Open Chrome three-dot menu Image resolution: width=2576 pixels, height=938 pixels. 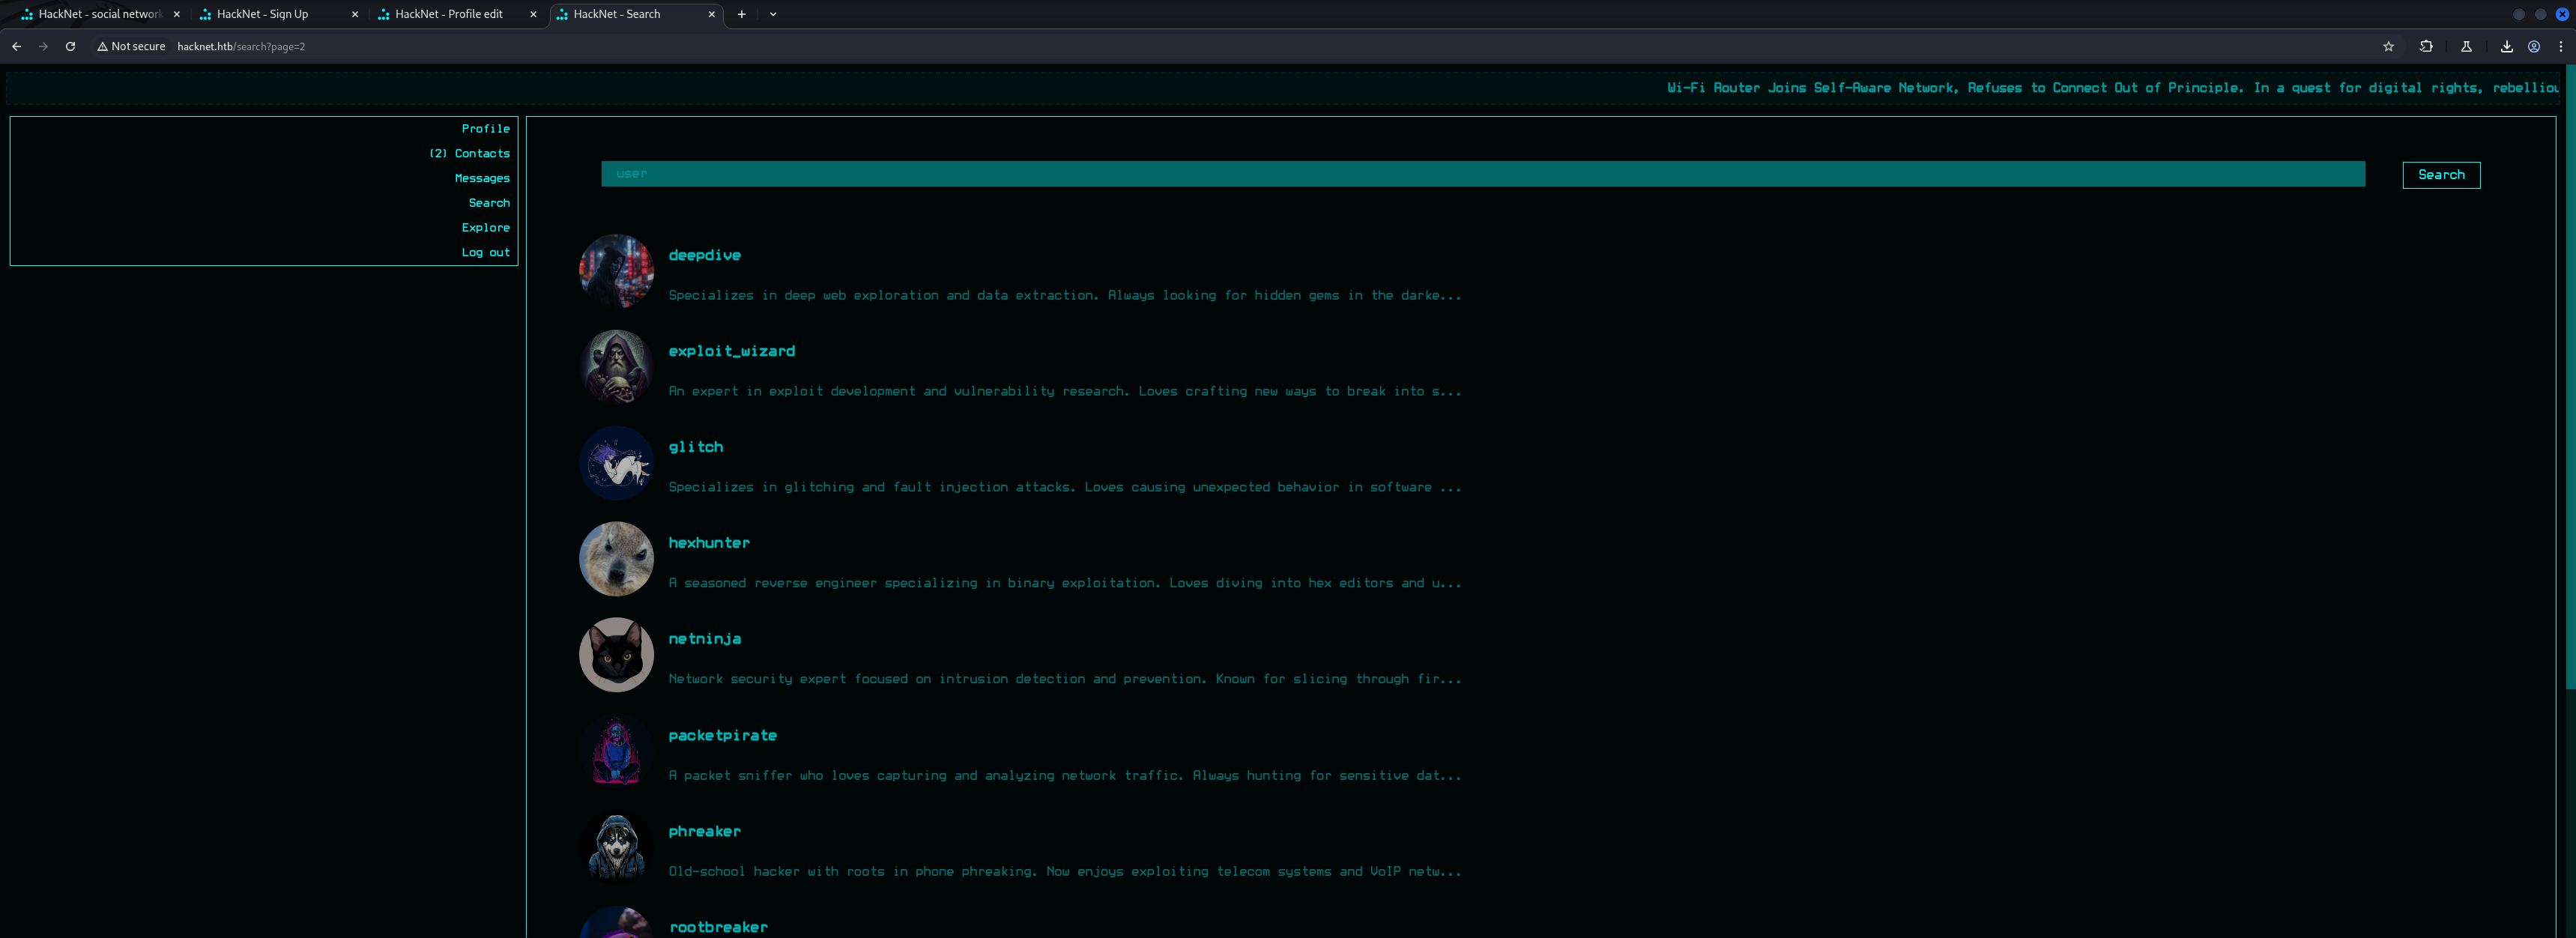click(2560, 46)
